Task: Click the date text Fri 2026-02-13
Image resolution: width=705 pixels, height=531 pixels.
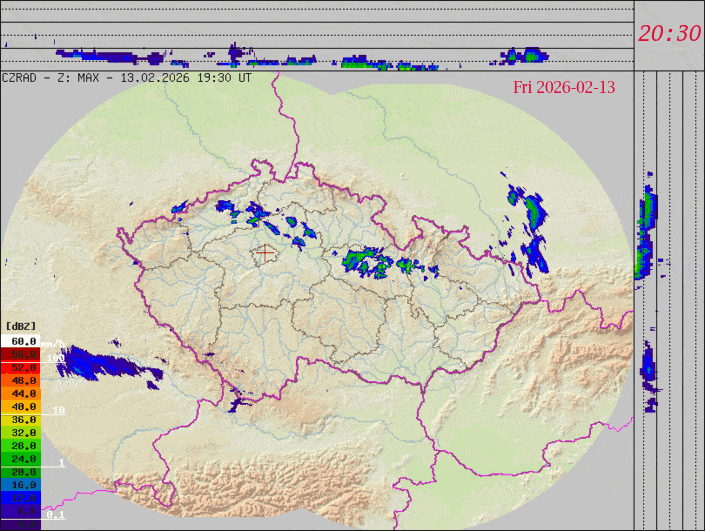Action: 564,88
